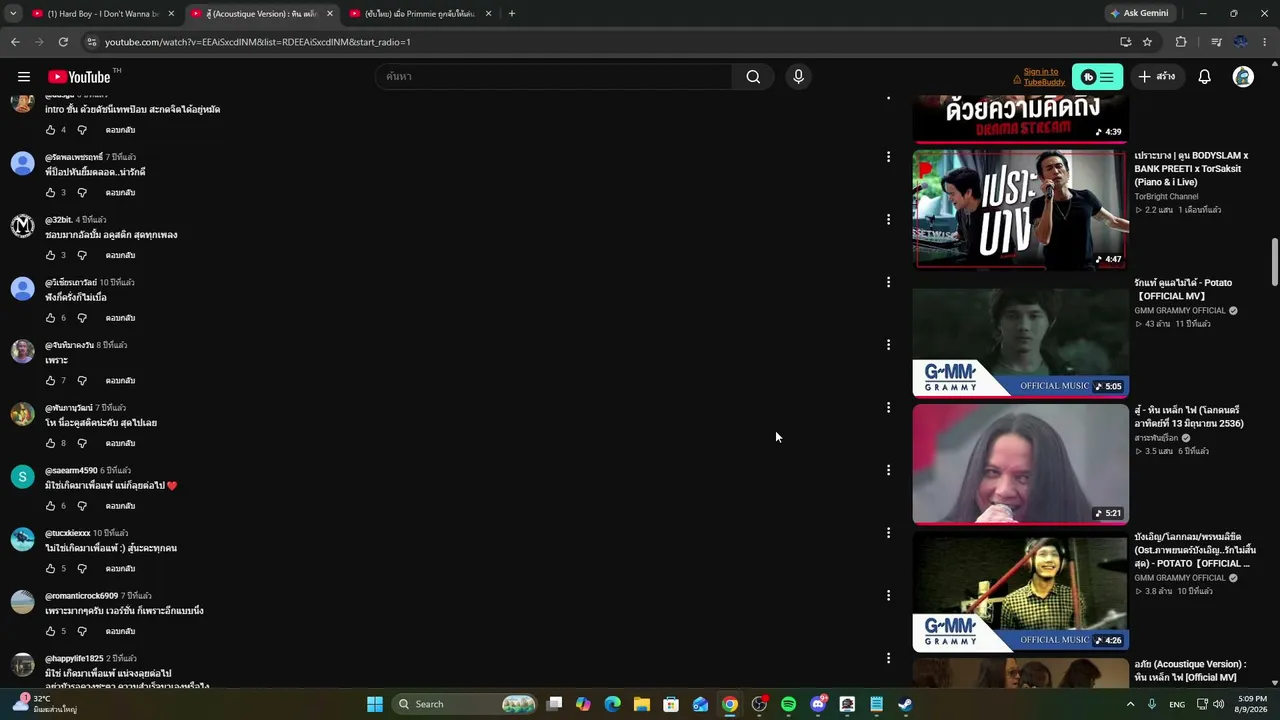1280x720 pixels.
Task: Open the YouTube guide hamburger menu
Action: click(24, 77)
